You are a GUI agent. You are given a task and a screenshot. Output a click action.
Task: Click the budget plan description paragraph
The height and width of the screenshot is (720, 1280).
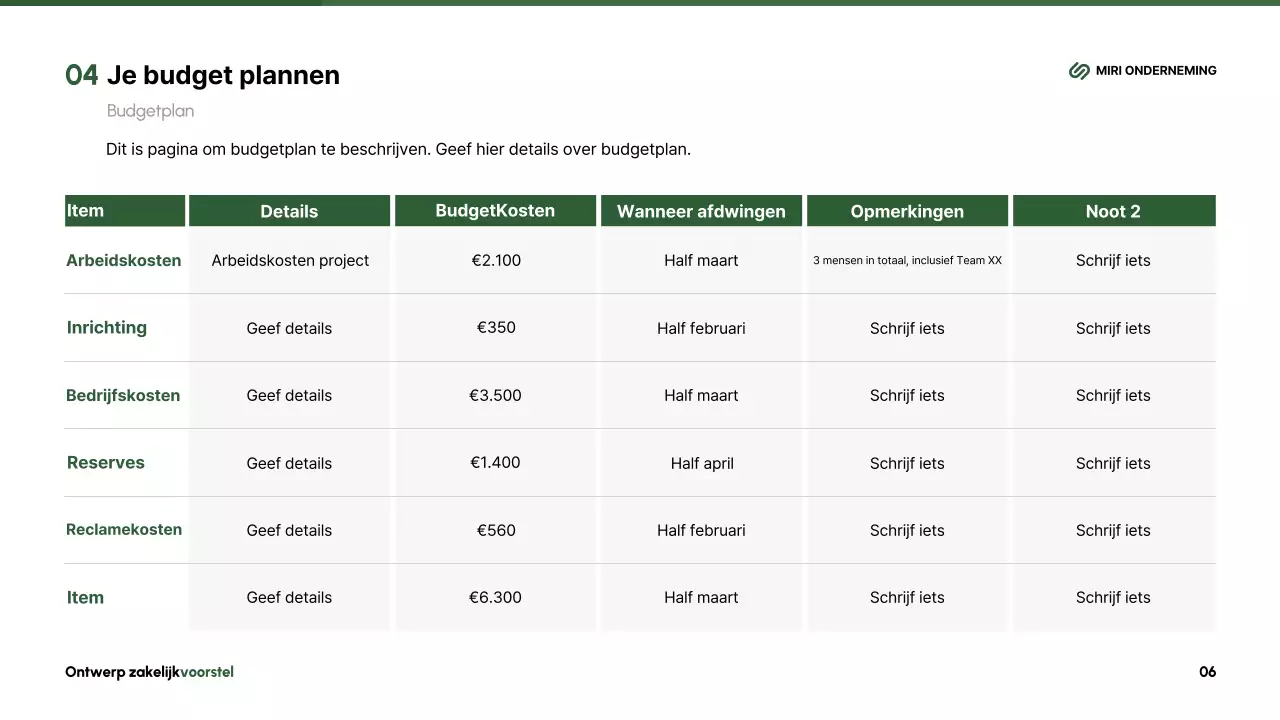[x=398, y=150]
